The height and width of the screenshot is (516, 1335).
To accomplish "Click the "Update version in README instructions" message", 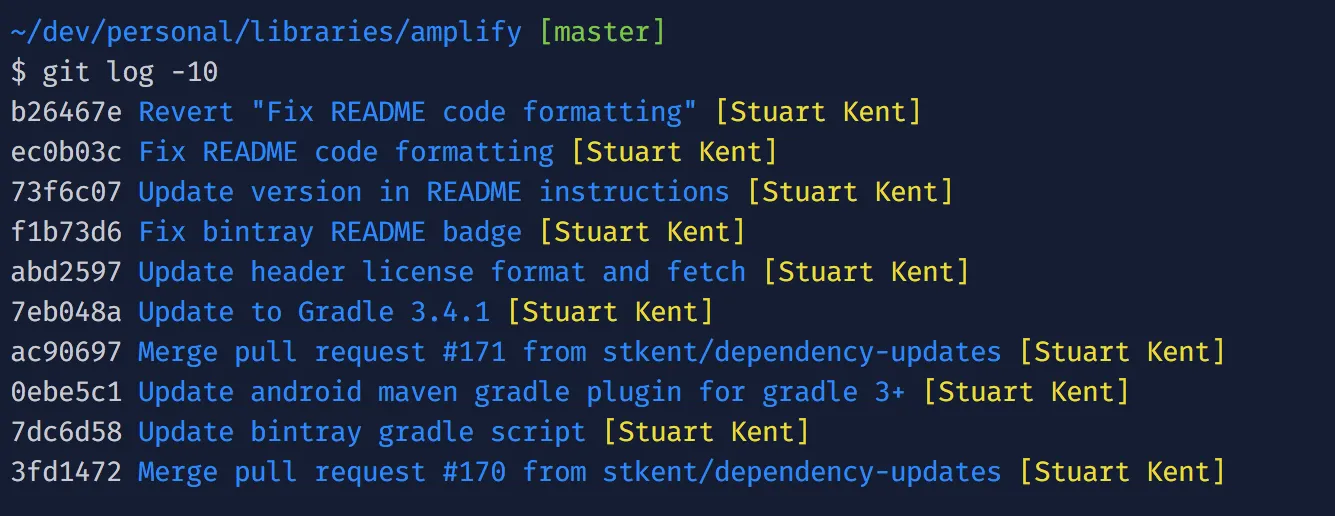I will pyautogui.click(x=434, y=192).
